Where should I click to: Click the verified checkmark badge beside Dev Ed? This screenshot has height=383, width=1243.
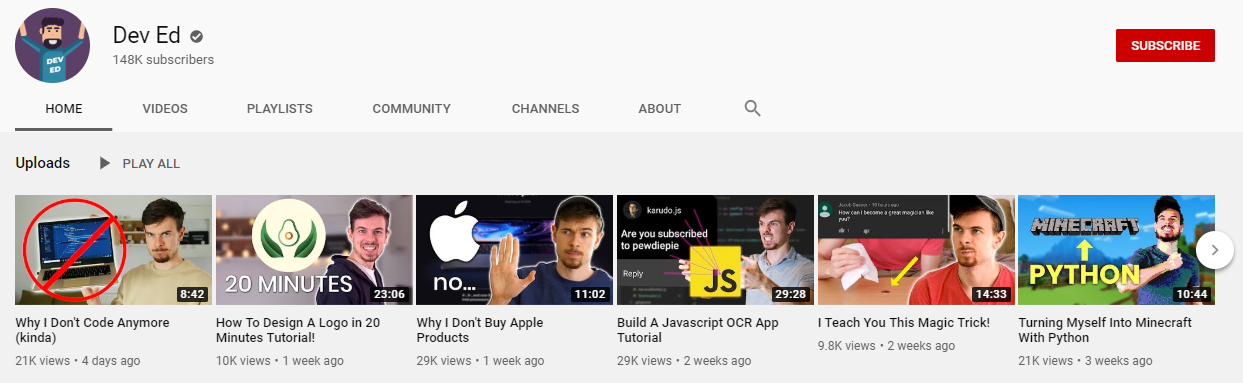tap(197, 36)
